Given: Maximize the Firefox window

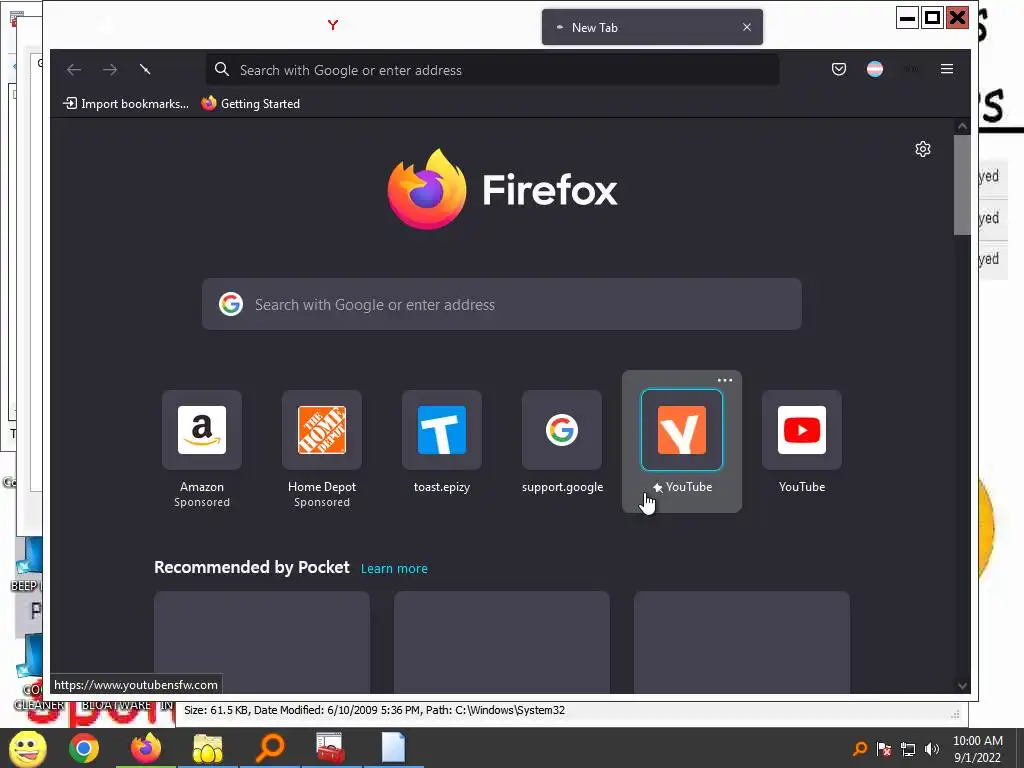Looking at the screenshot, I should click(933, 18).
